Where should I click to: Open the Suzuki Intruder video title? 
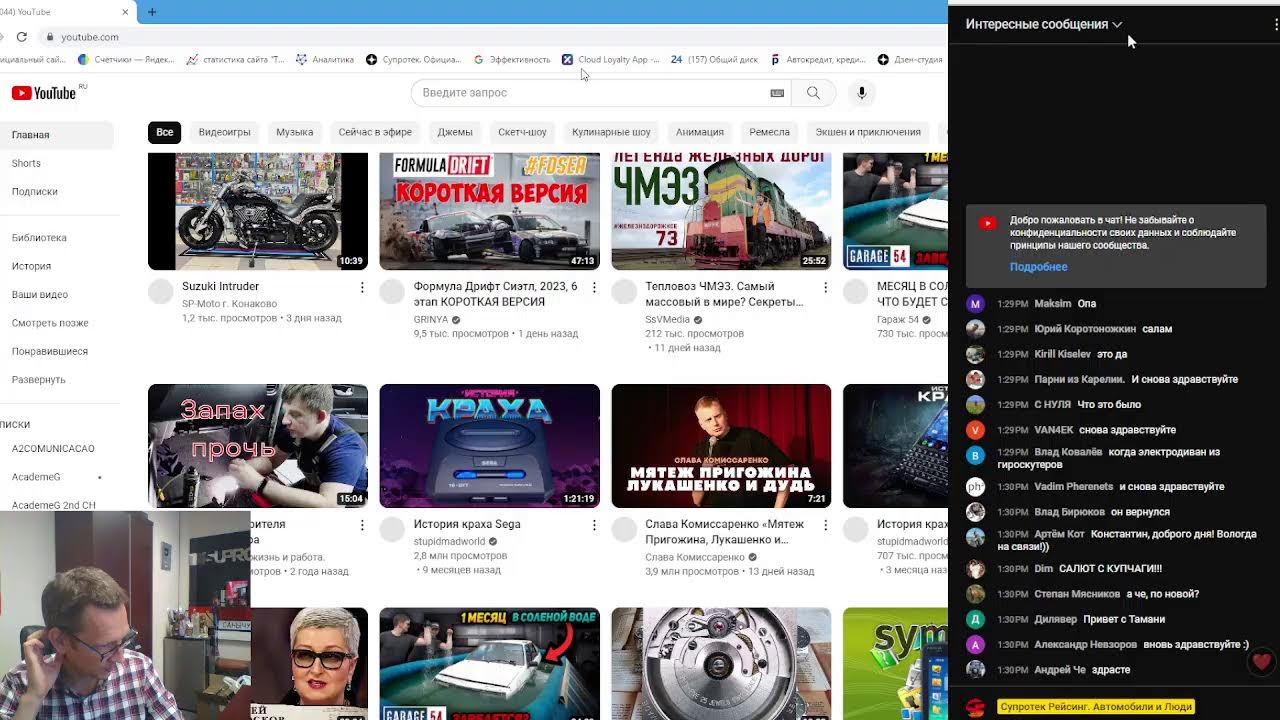point(220,286)
